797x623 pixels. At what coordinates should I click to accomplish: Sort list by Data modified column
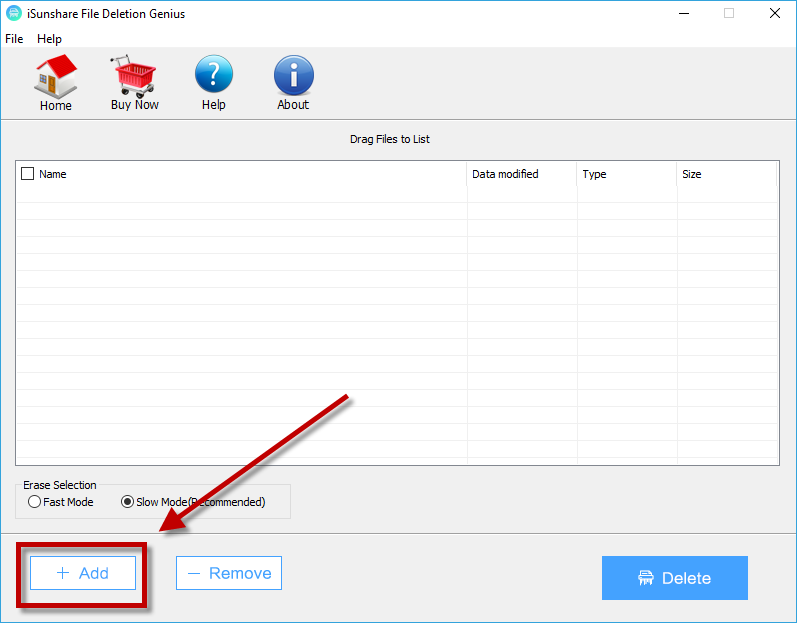pyautogui.click(x=522, y=174)
